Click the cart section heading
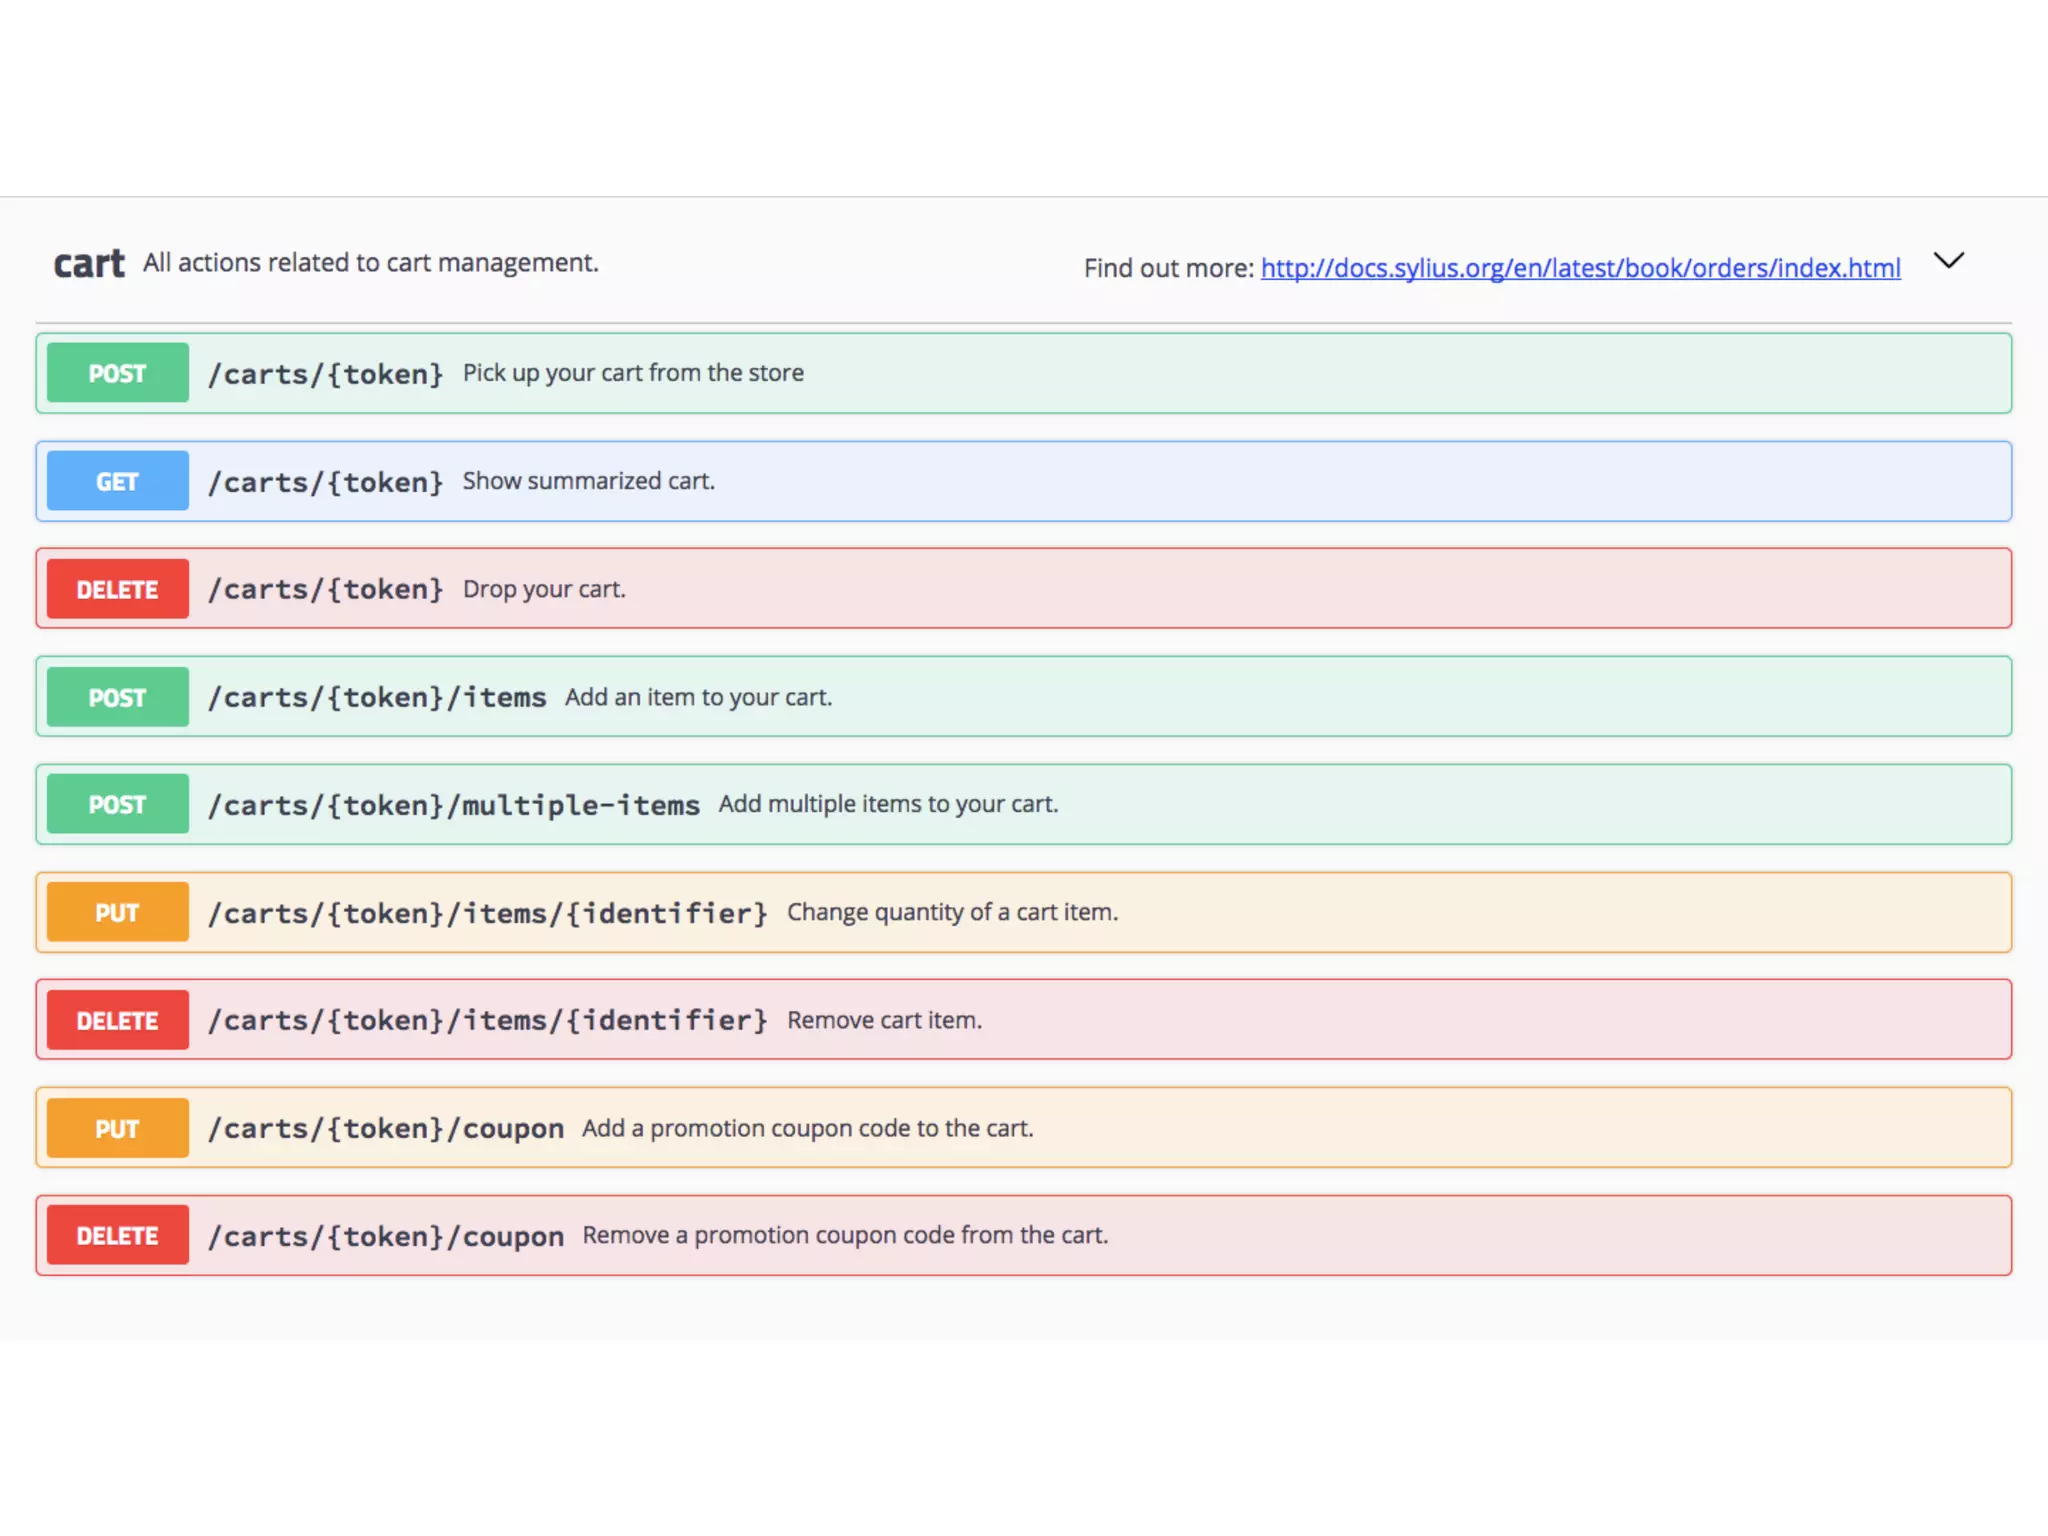2048x1536 pixels. point(89,264)
